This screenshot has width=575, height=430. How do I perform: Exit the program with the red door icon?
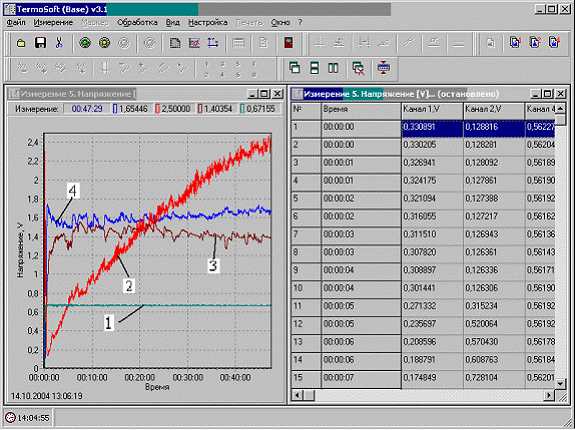tap(289, 43)
